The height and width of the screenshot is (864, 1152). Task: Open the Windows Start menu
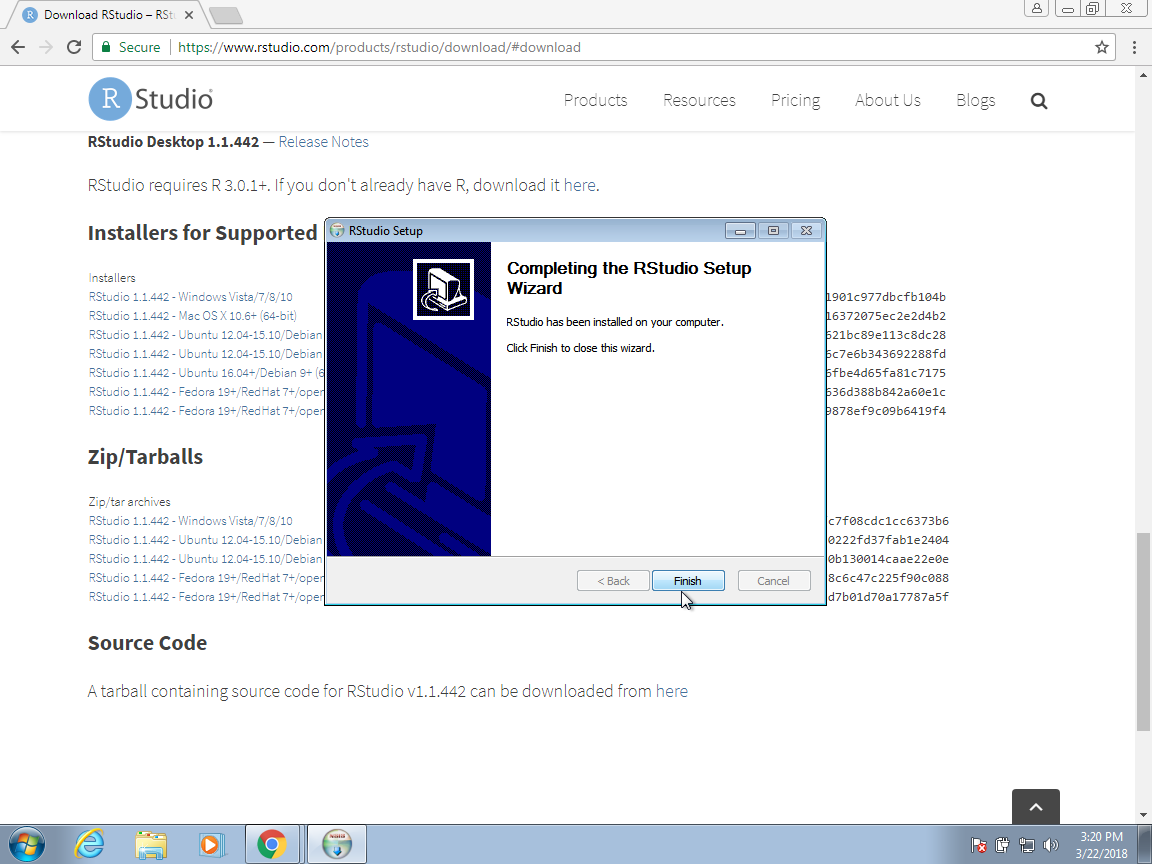[27, 844]
